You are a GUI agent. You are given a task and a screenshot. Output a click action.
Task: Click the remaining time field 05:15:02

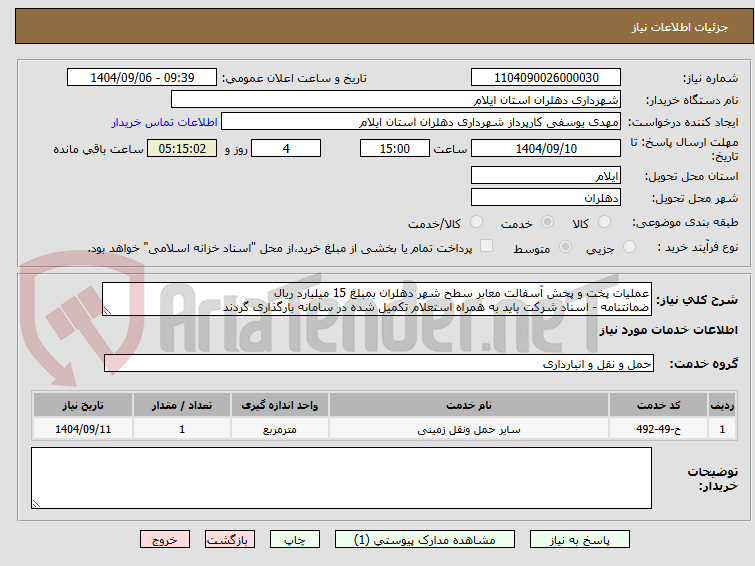(182, 148)
